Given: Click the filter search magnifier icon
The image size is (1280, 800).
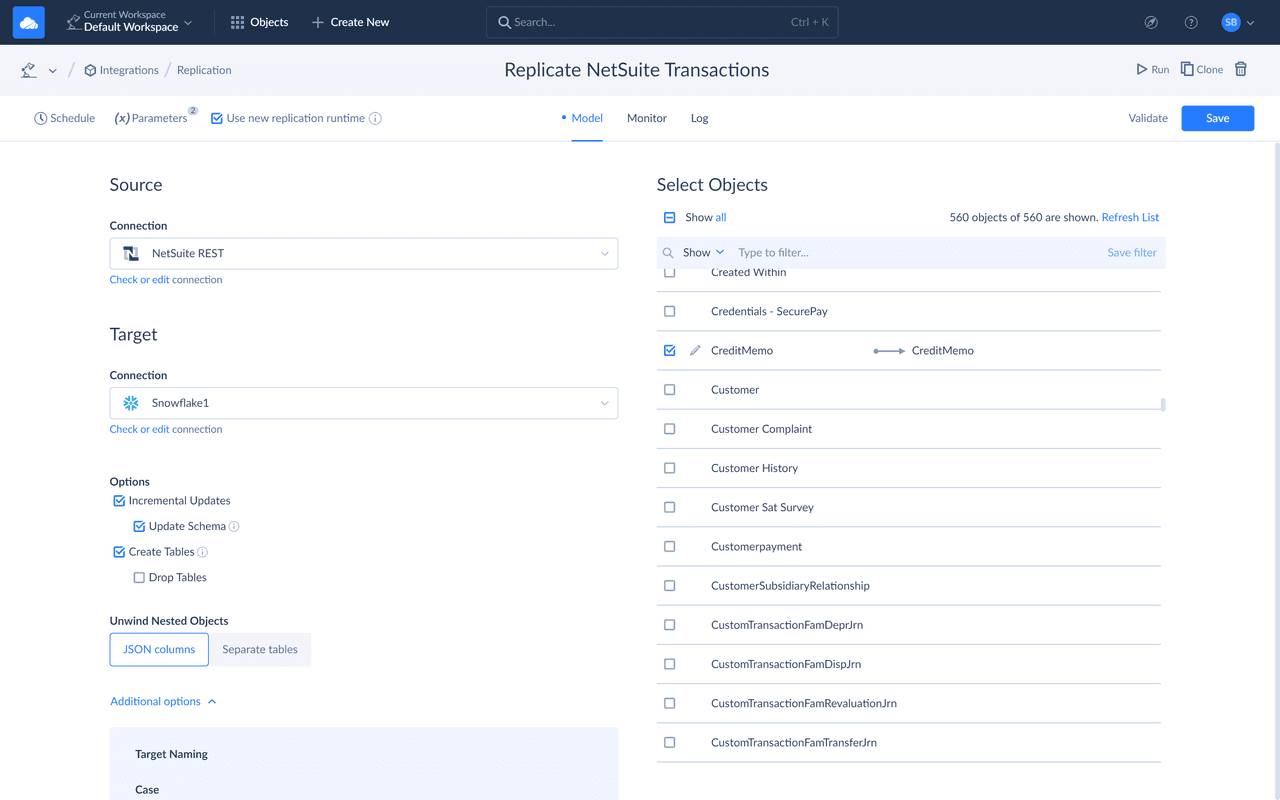Looking at the screenshot, I should 668,253.
